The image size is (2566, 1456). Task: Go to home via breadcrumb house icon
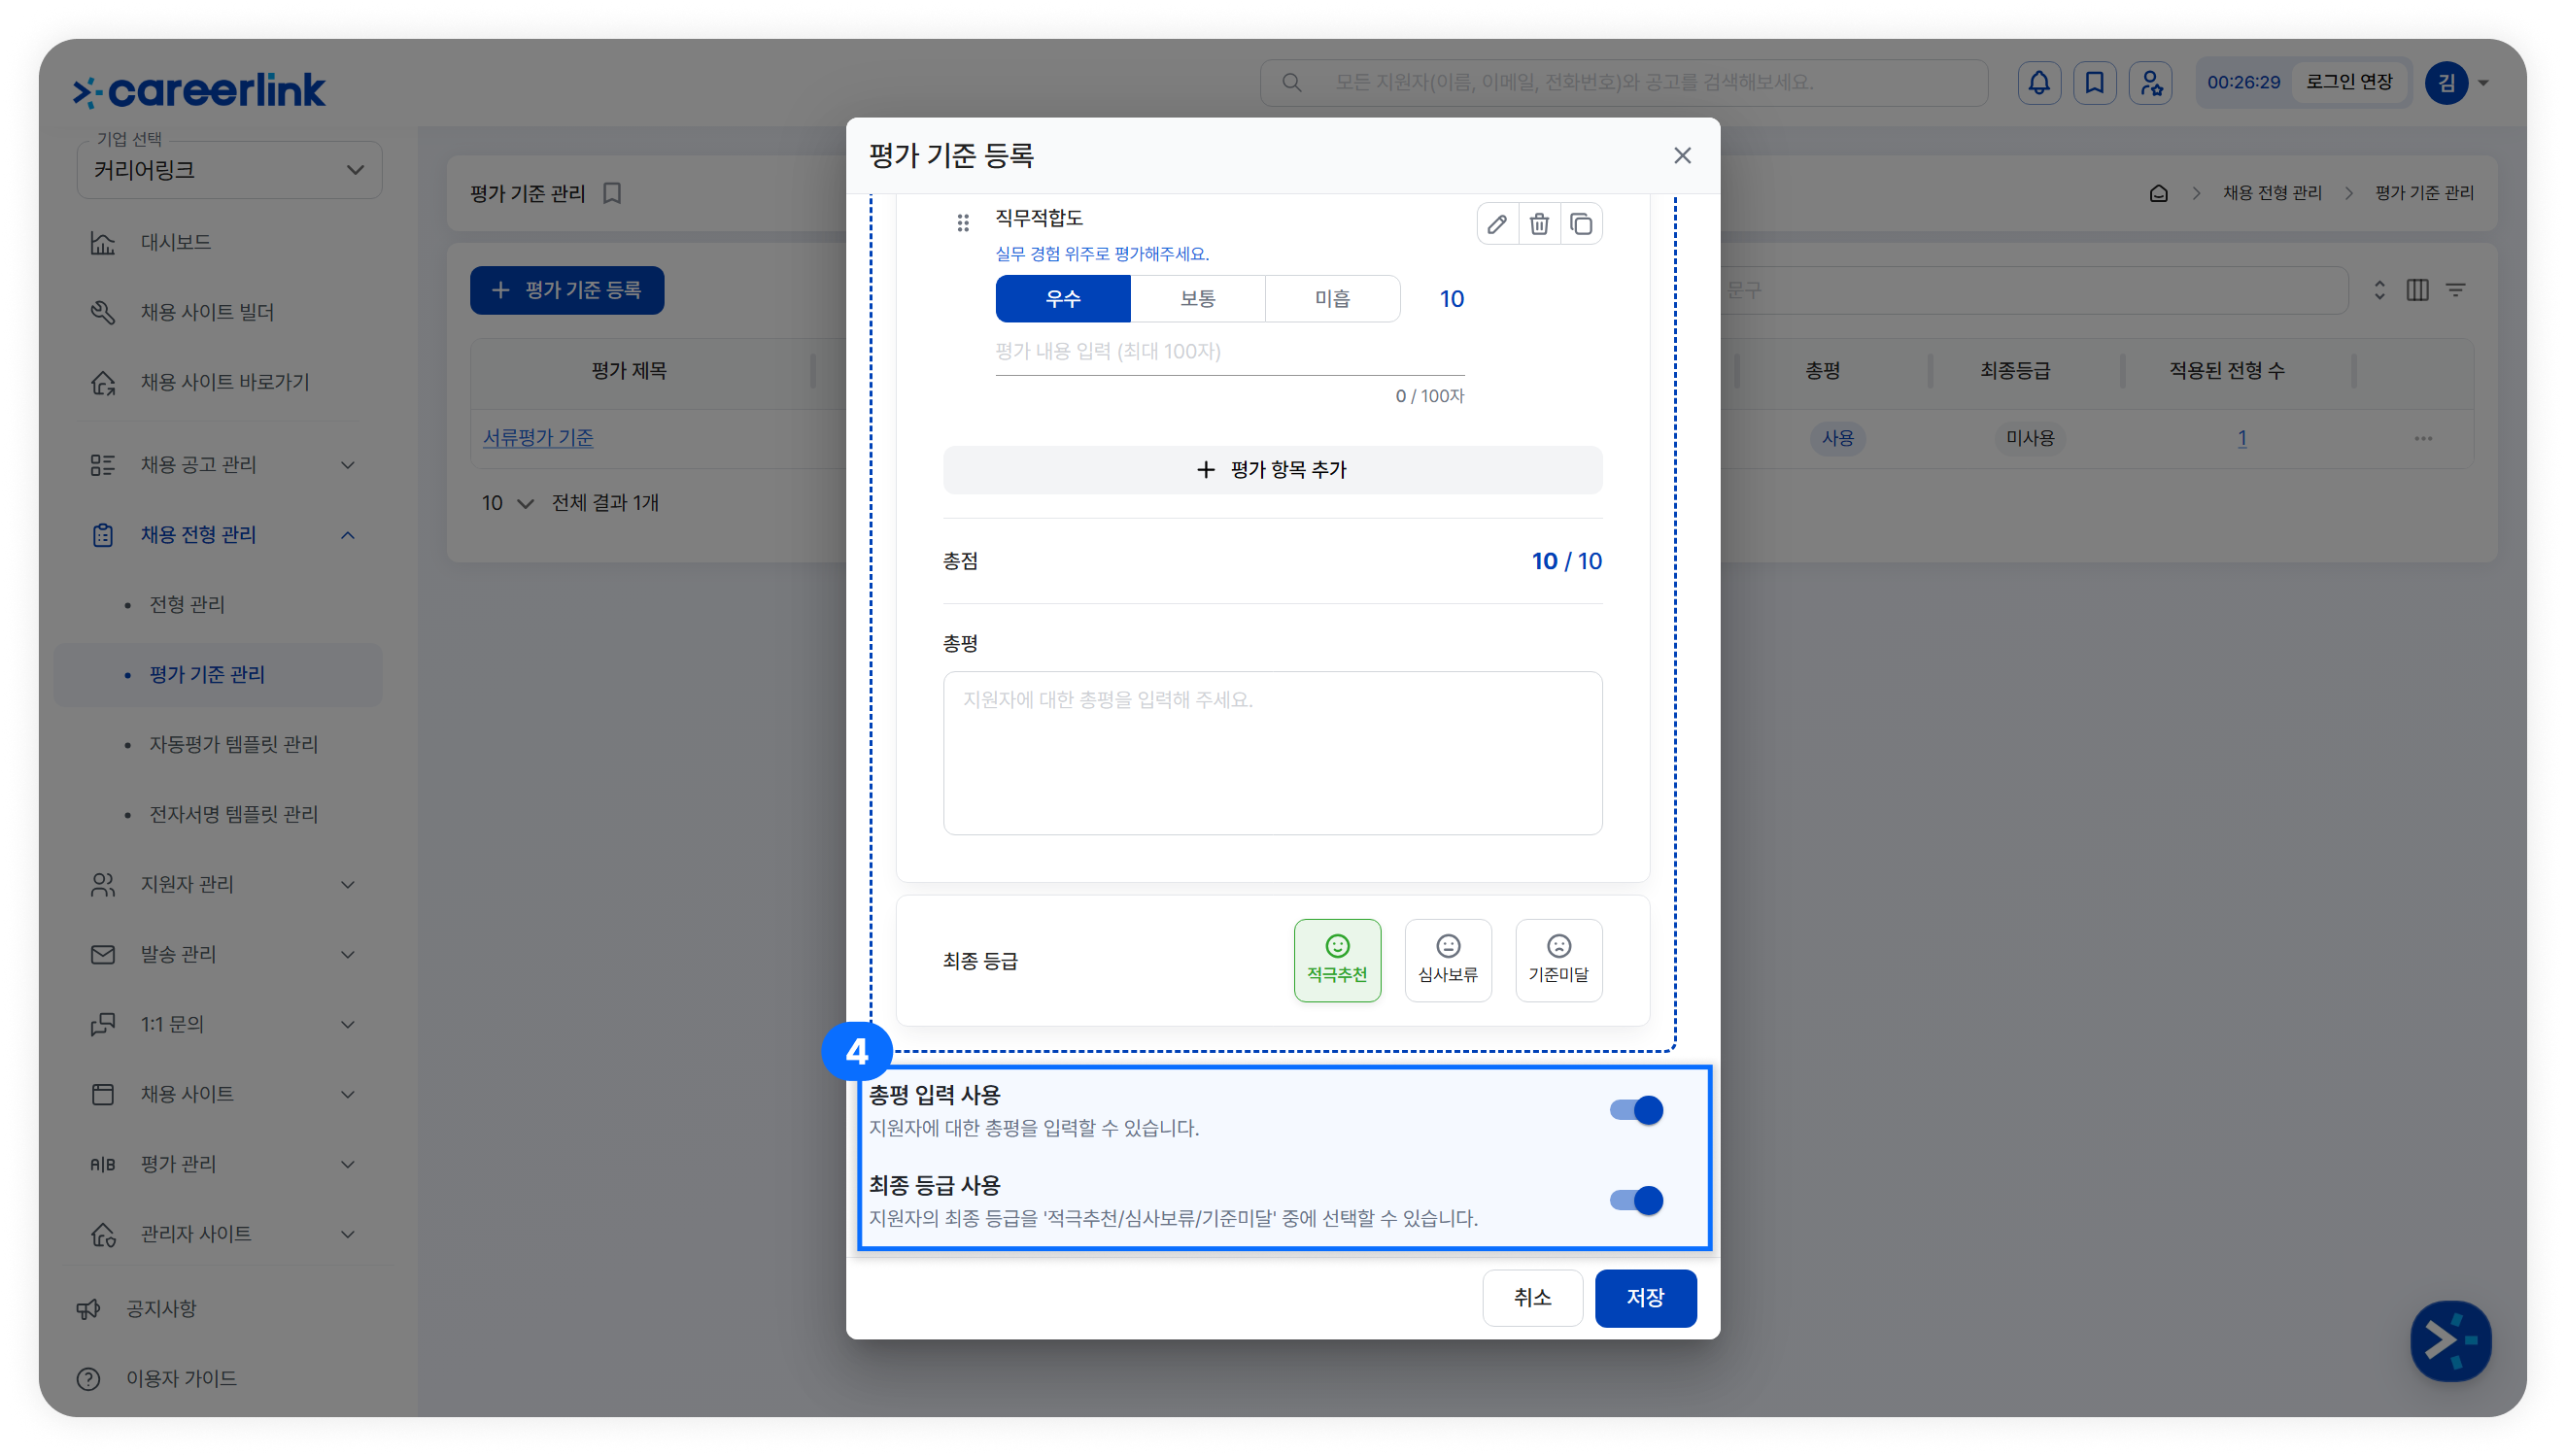click(x=2158, y=193)
